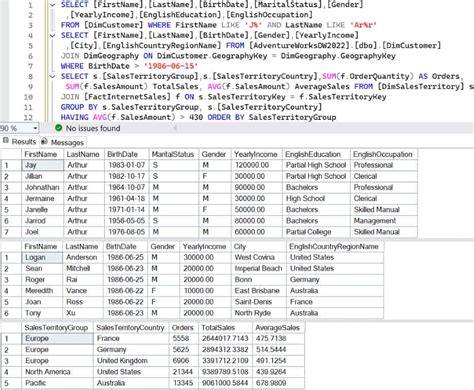Collapse the SELECT statement on line 4

(52, 35)
